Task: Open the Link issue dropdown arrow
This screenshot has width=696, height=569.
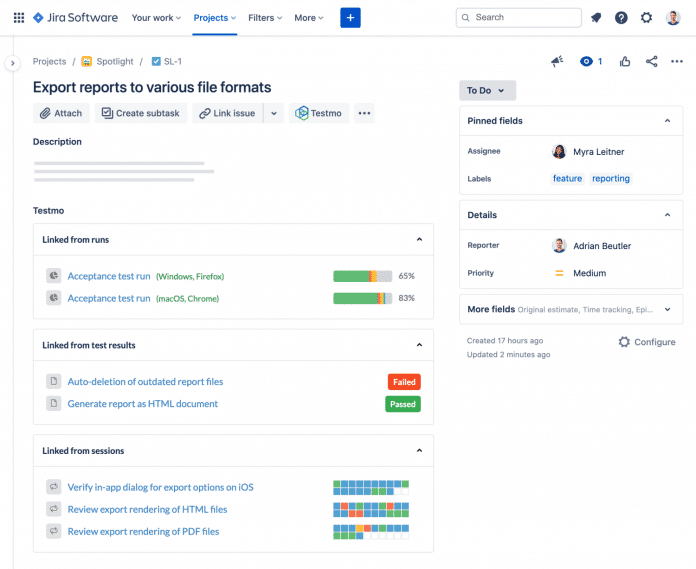Action: pos(274,113)
